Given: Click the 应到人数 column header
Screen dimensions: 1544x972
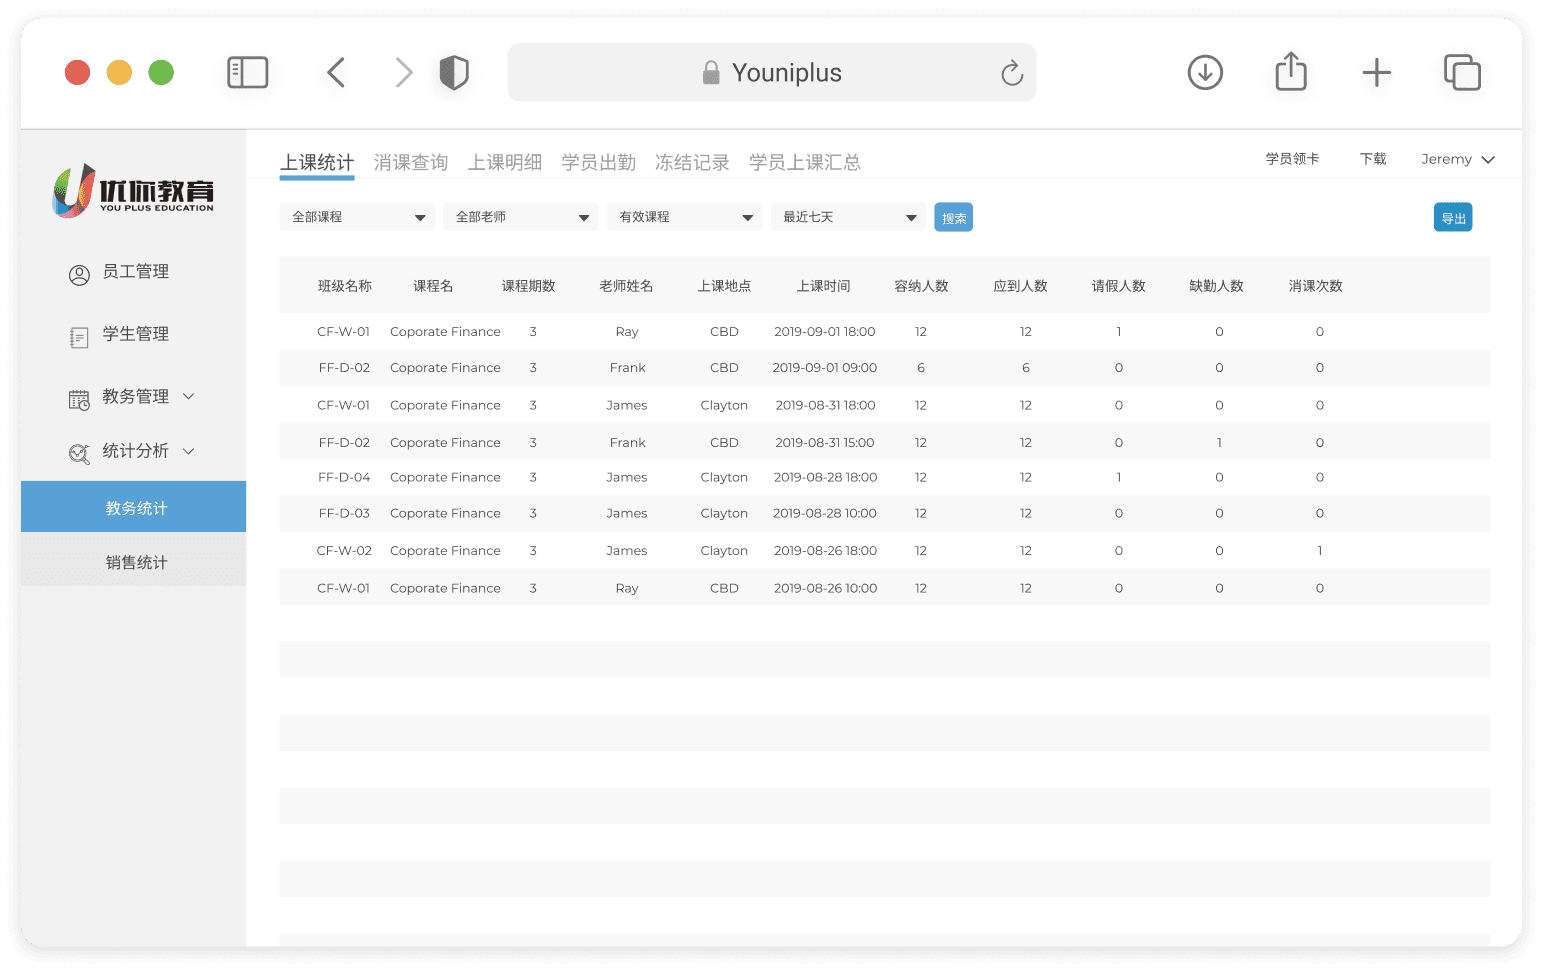Looking at the screenshot, I should pyautogui.click(x=1020, y=286).
